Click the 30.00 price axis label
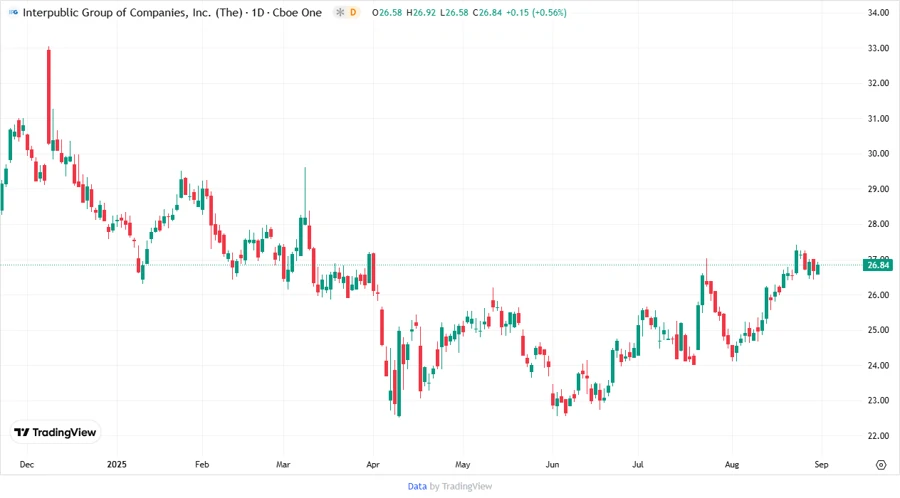900x498 pixels. 878,154
